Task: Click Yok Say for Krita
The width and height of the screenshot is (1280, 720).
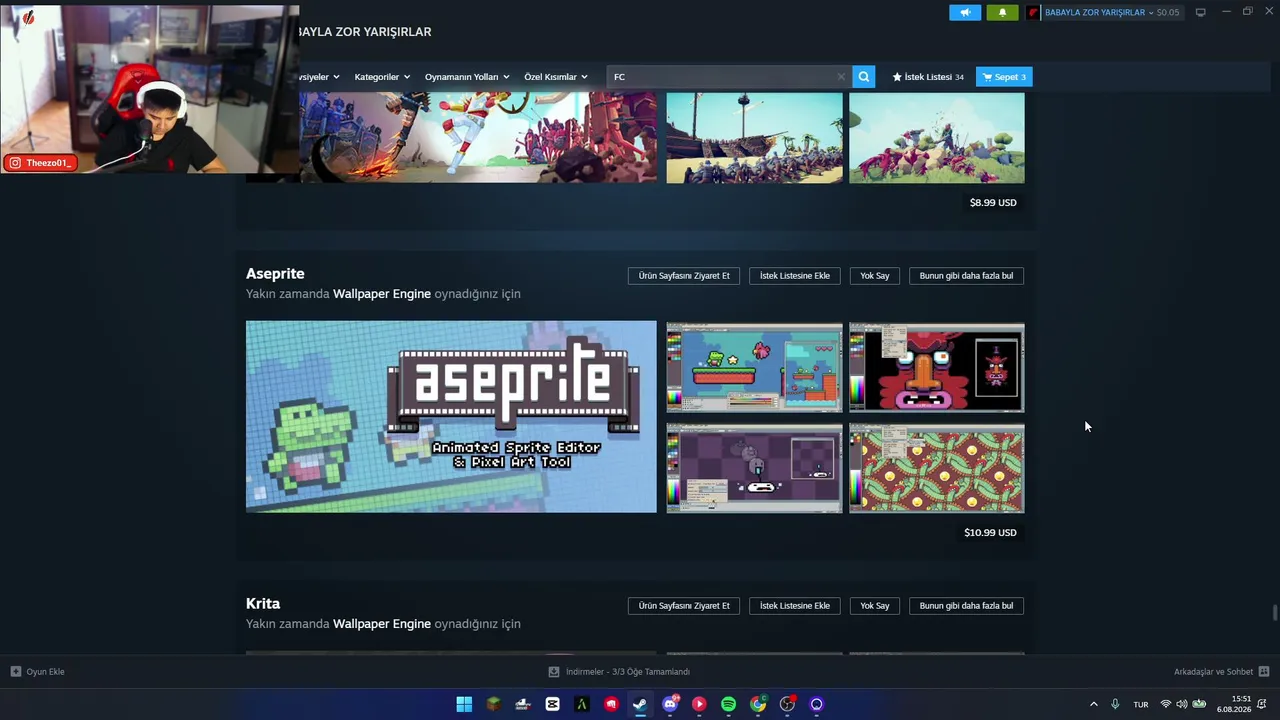Action: [875, 605]
